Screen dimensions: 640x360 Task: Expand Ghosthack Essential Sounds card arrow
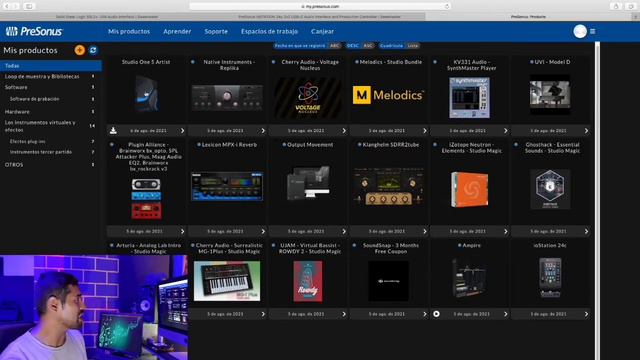[587, 231]
